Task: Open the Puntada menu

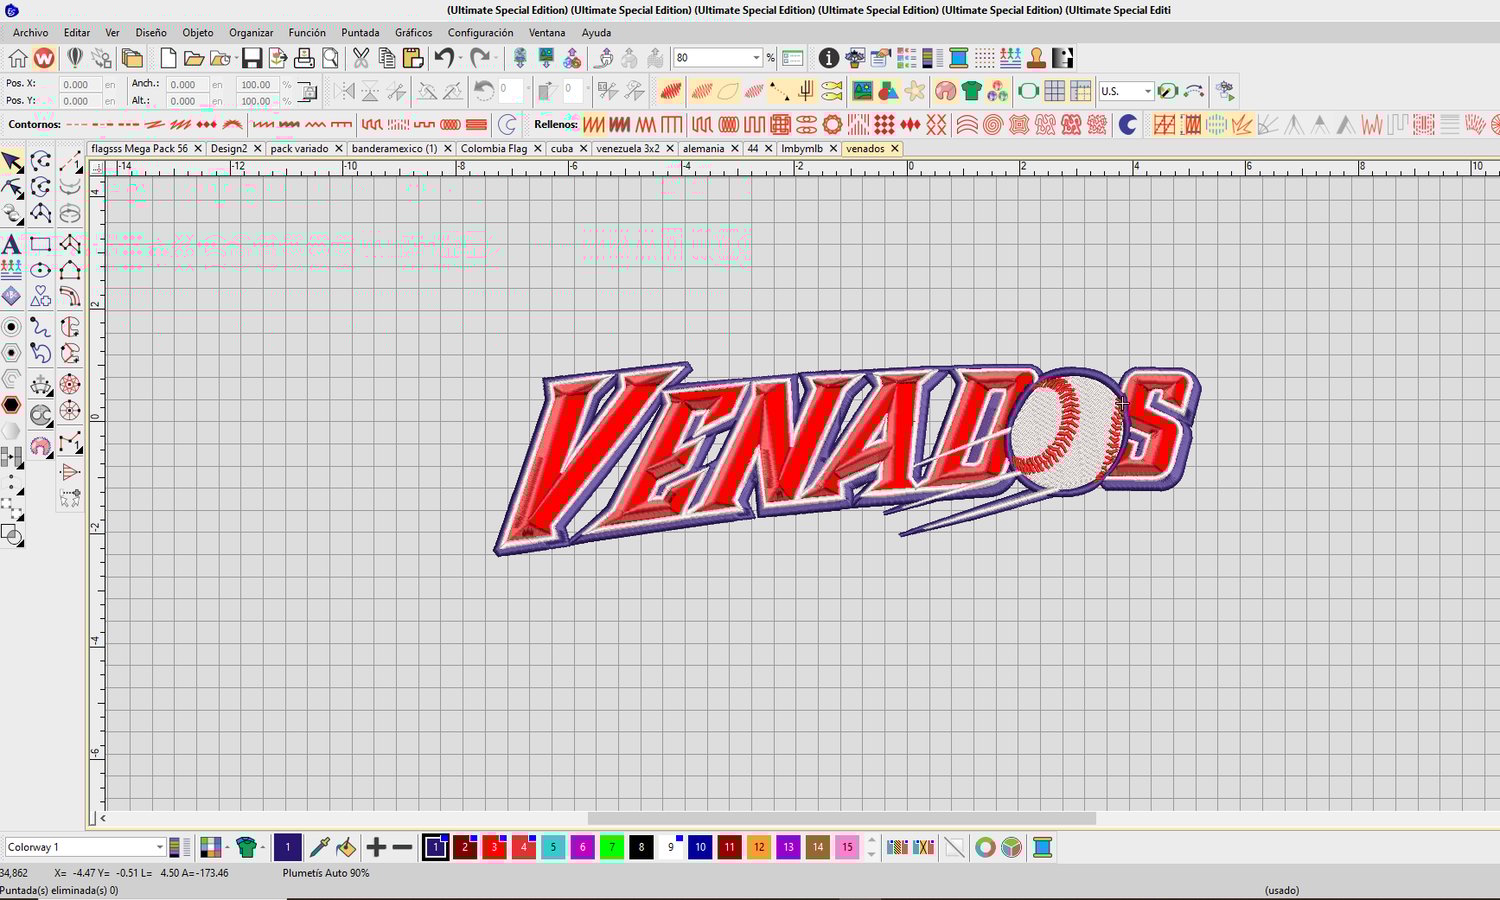Action: click(x=360, y=33)
